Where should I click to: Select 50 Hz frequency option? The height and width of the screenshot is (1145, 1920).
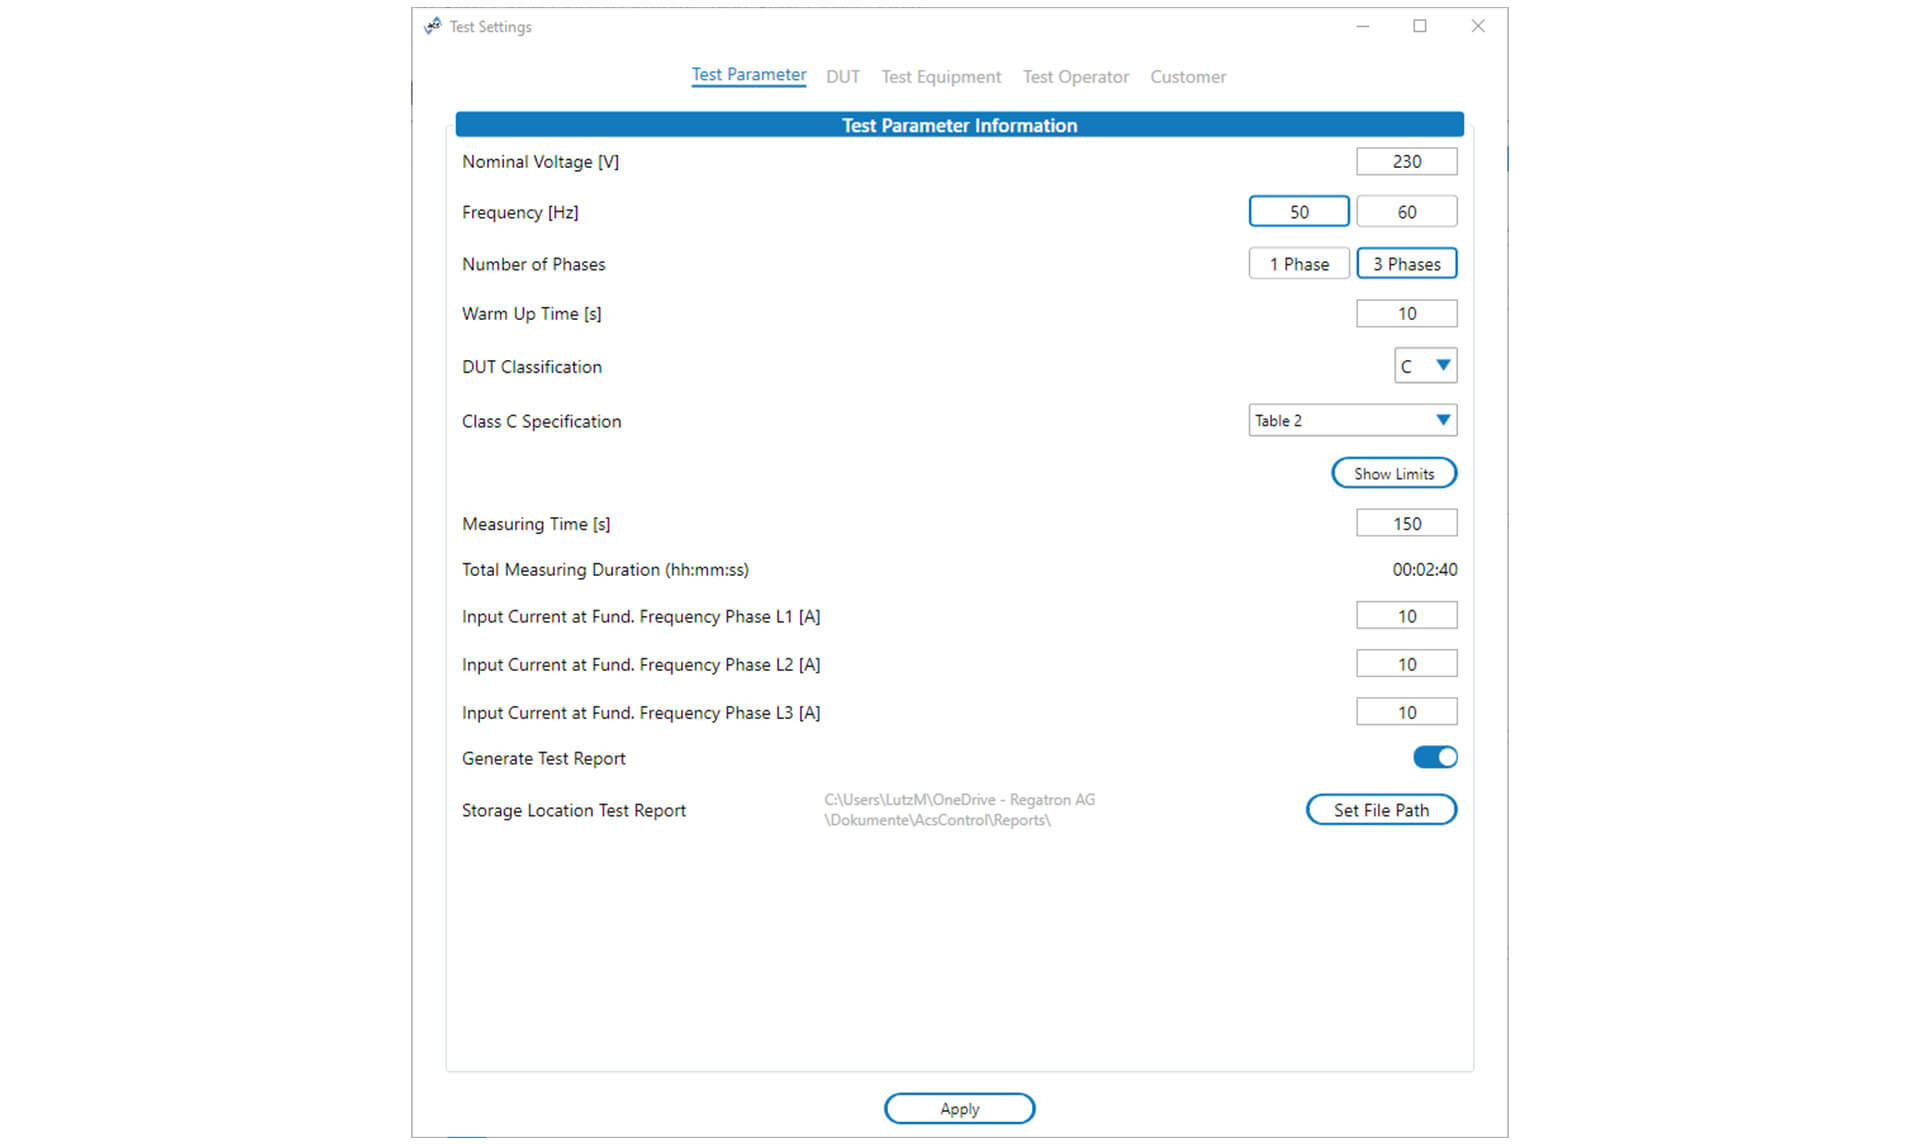click(x=1298, y=212)
